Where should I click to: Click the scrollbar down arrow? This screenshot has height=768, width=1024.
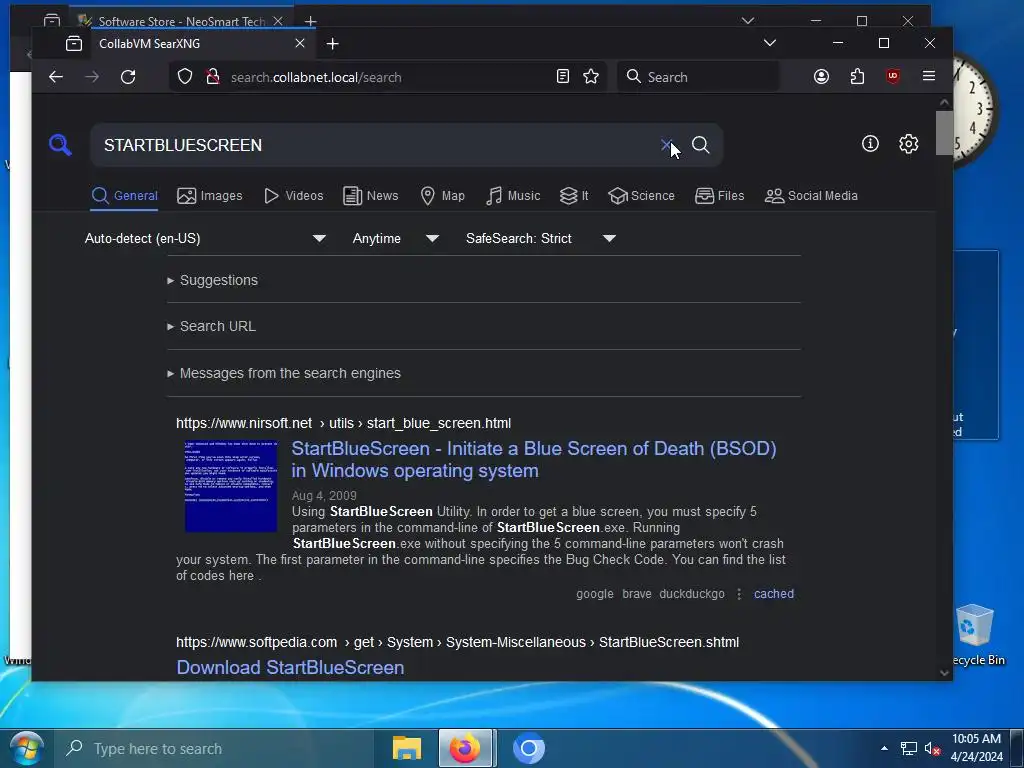(x=944, y=673)
